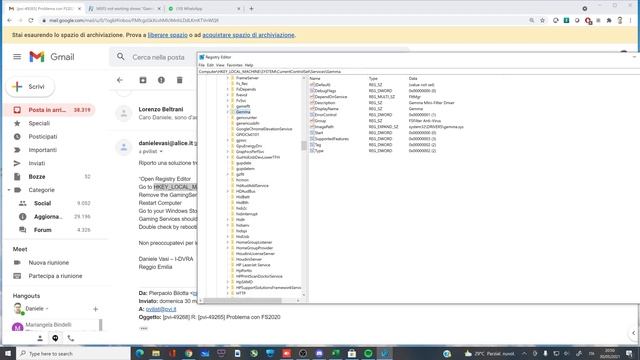Open Gmail main menu hamburger icon

(x=17, y=57)
